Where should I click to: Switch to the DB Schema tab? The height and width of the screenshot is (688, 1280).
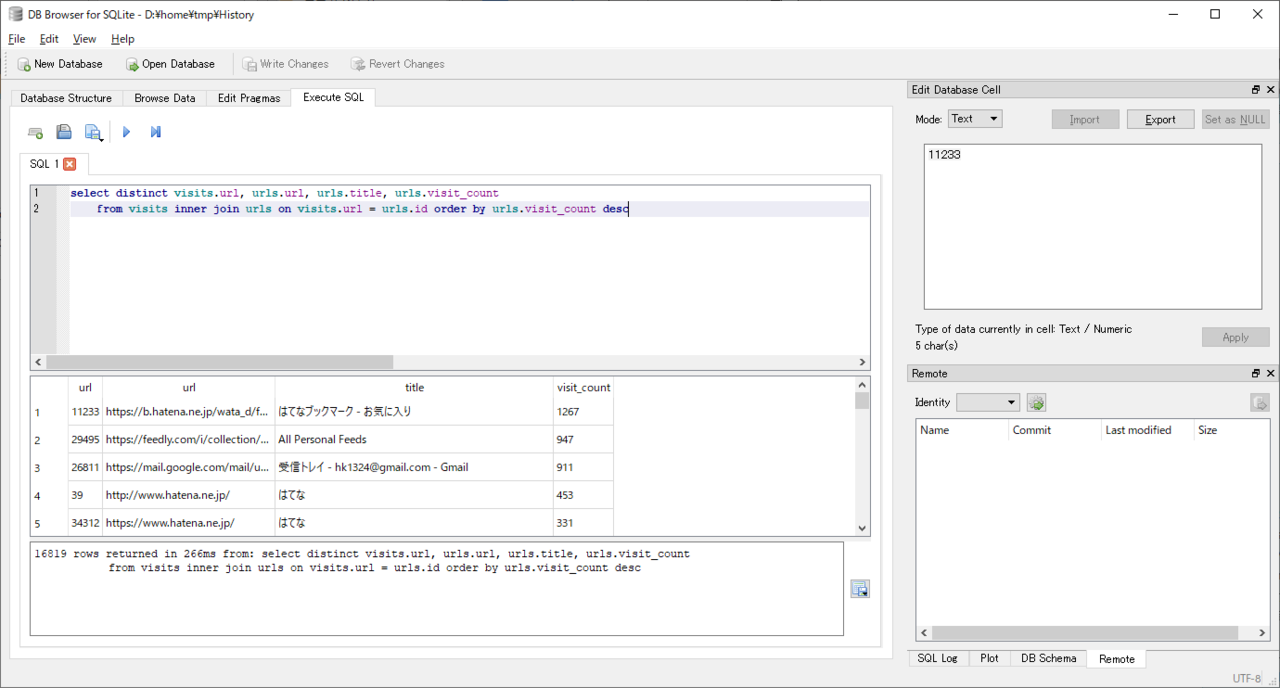(1048, 658)
